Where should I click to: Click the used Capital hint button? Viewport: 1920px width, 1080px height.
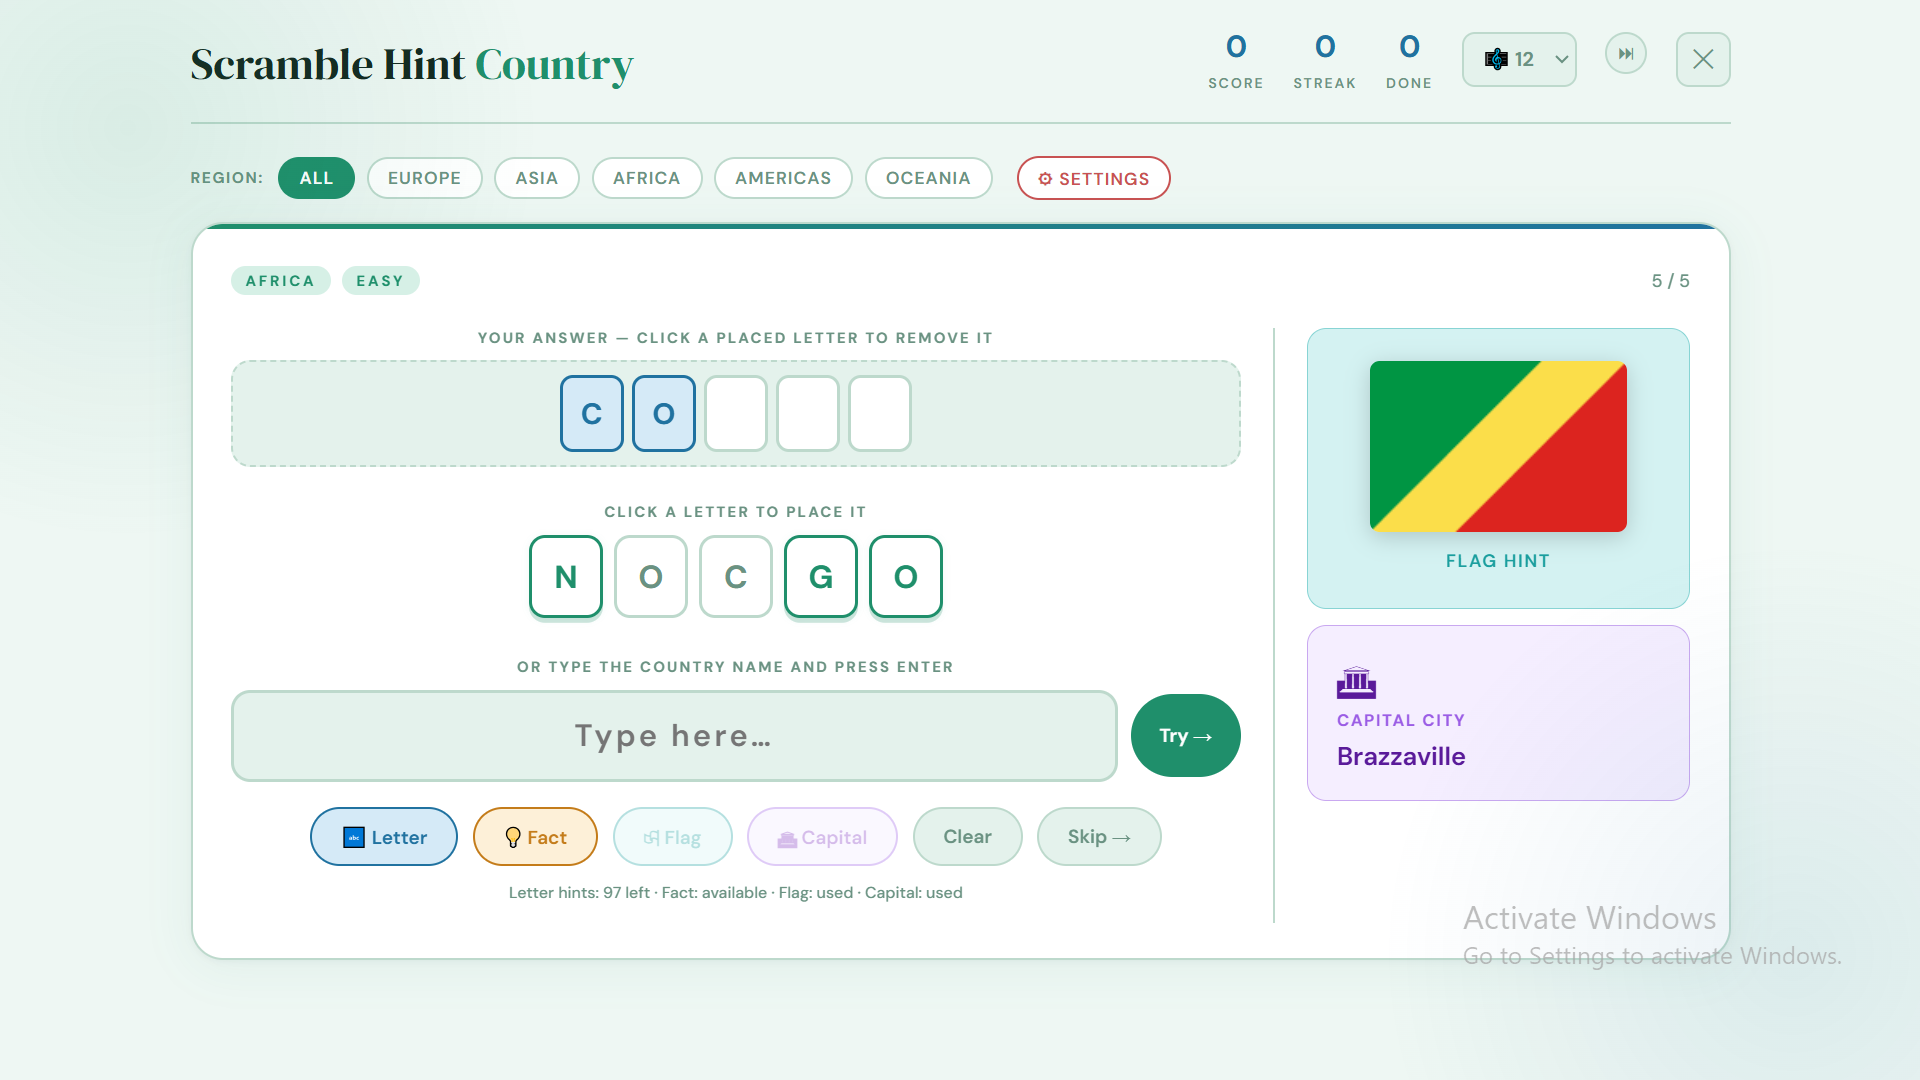(x=822, y=837)
